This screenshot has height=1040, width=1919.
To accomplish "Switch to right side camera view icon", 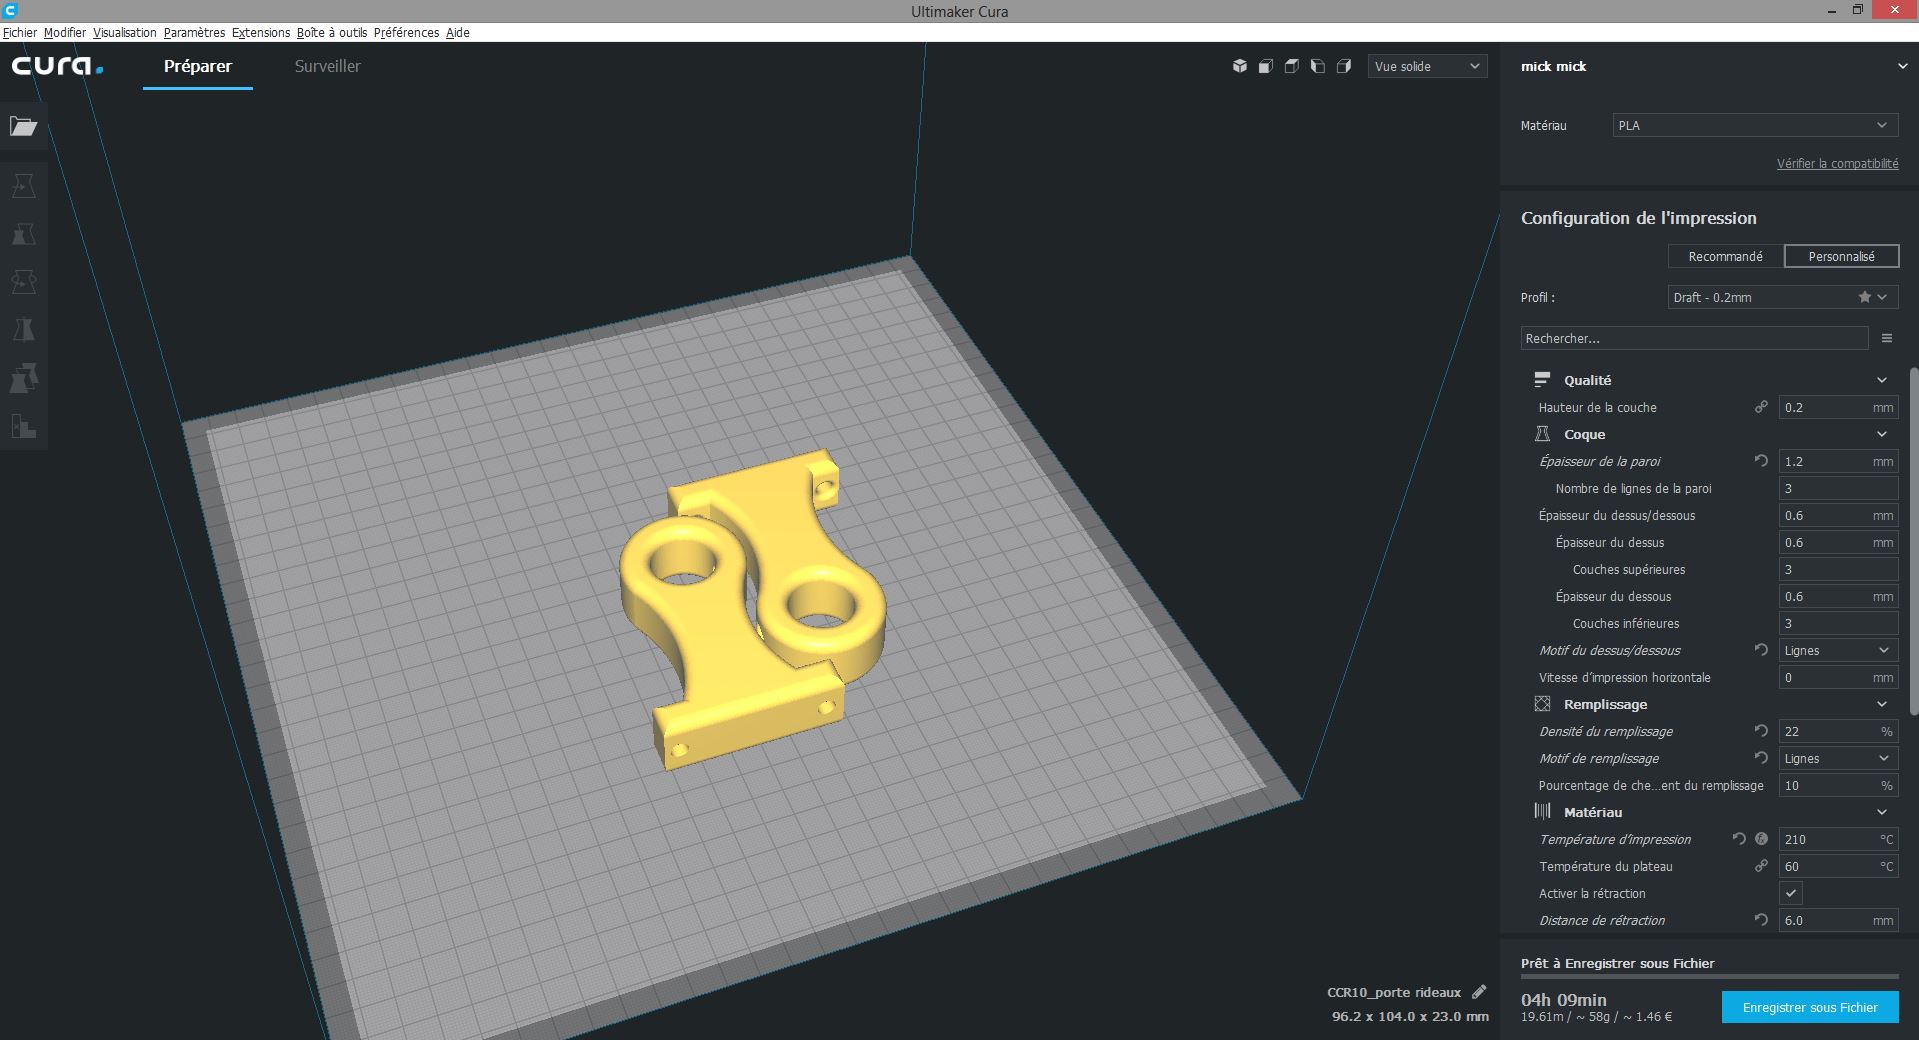I will click(x=1344, y=66).
